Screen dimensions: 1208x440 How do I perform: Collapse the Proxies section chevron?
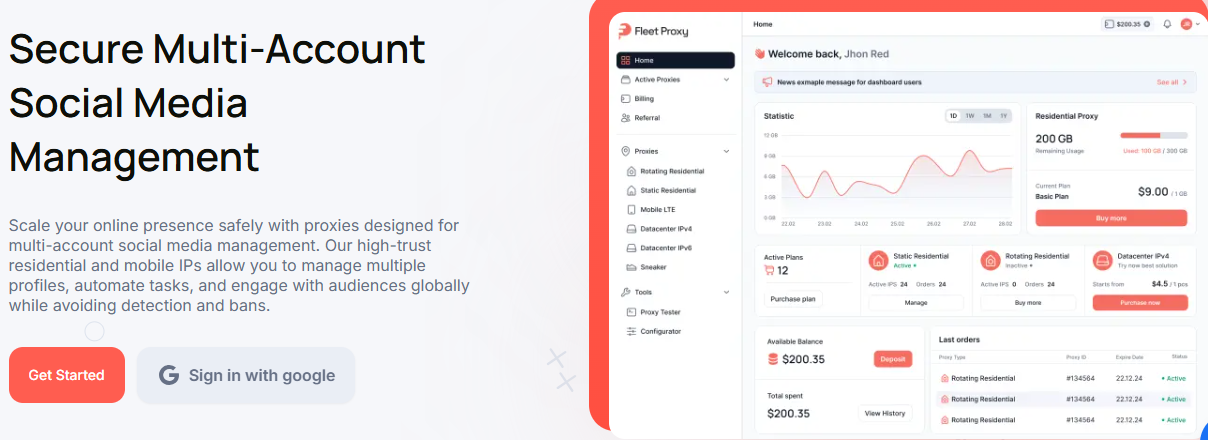[x=726, y=151]
